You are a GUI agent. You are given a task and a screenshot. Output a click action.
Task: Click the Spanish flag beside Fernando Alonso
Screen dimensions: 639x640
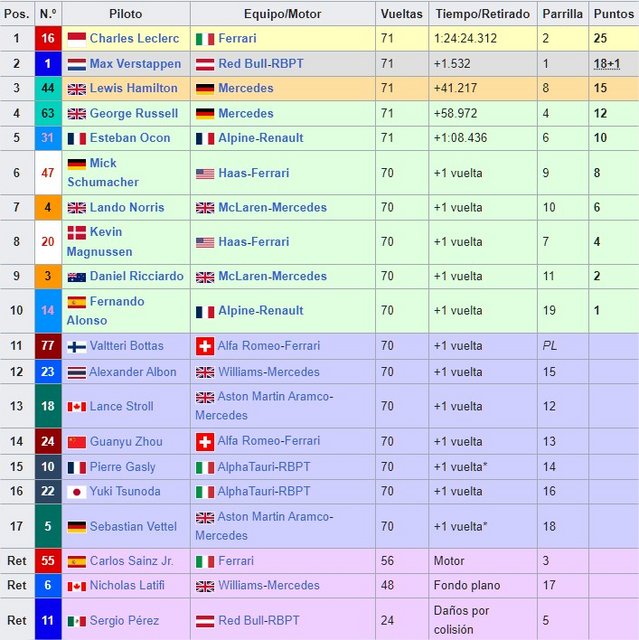point(77,302)
